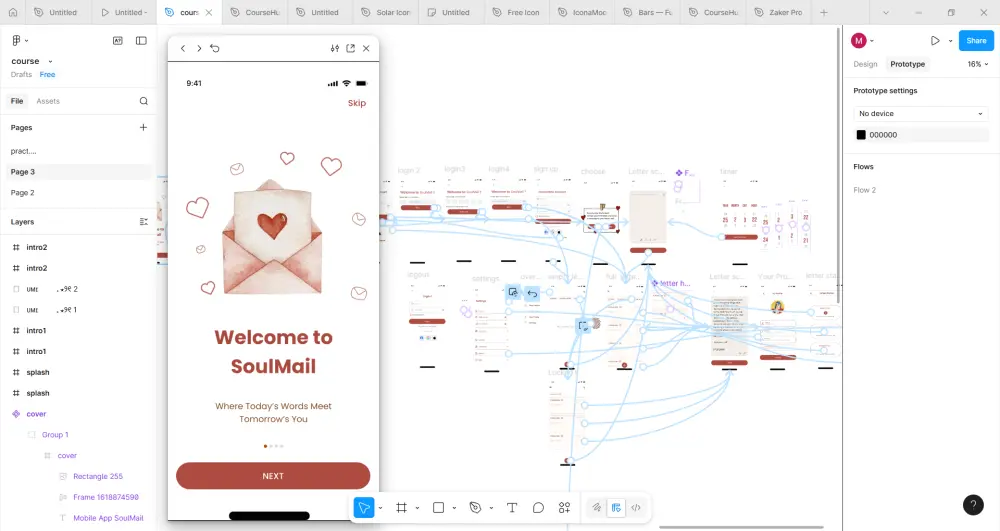
Task: Click the layers list options icon
Action: (143, 222)
